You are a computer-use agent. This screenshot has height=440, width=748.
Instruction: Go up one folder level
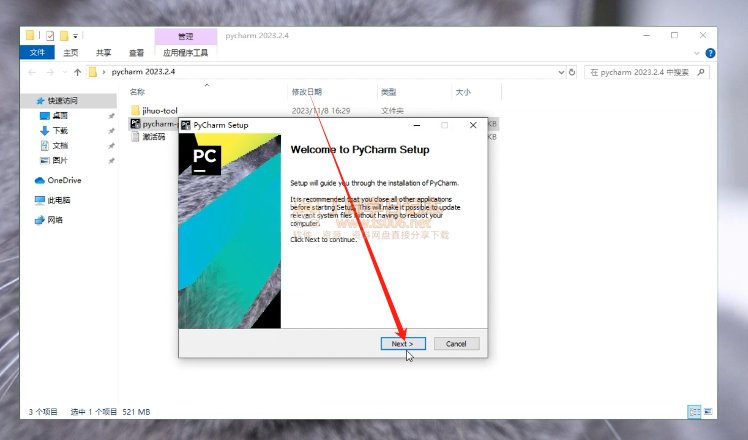click(x=78, y=72)
